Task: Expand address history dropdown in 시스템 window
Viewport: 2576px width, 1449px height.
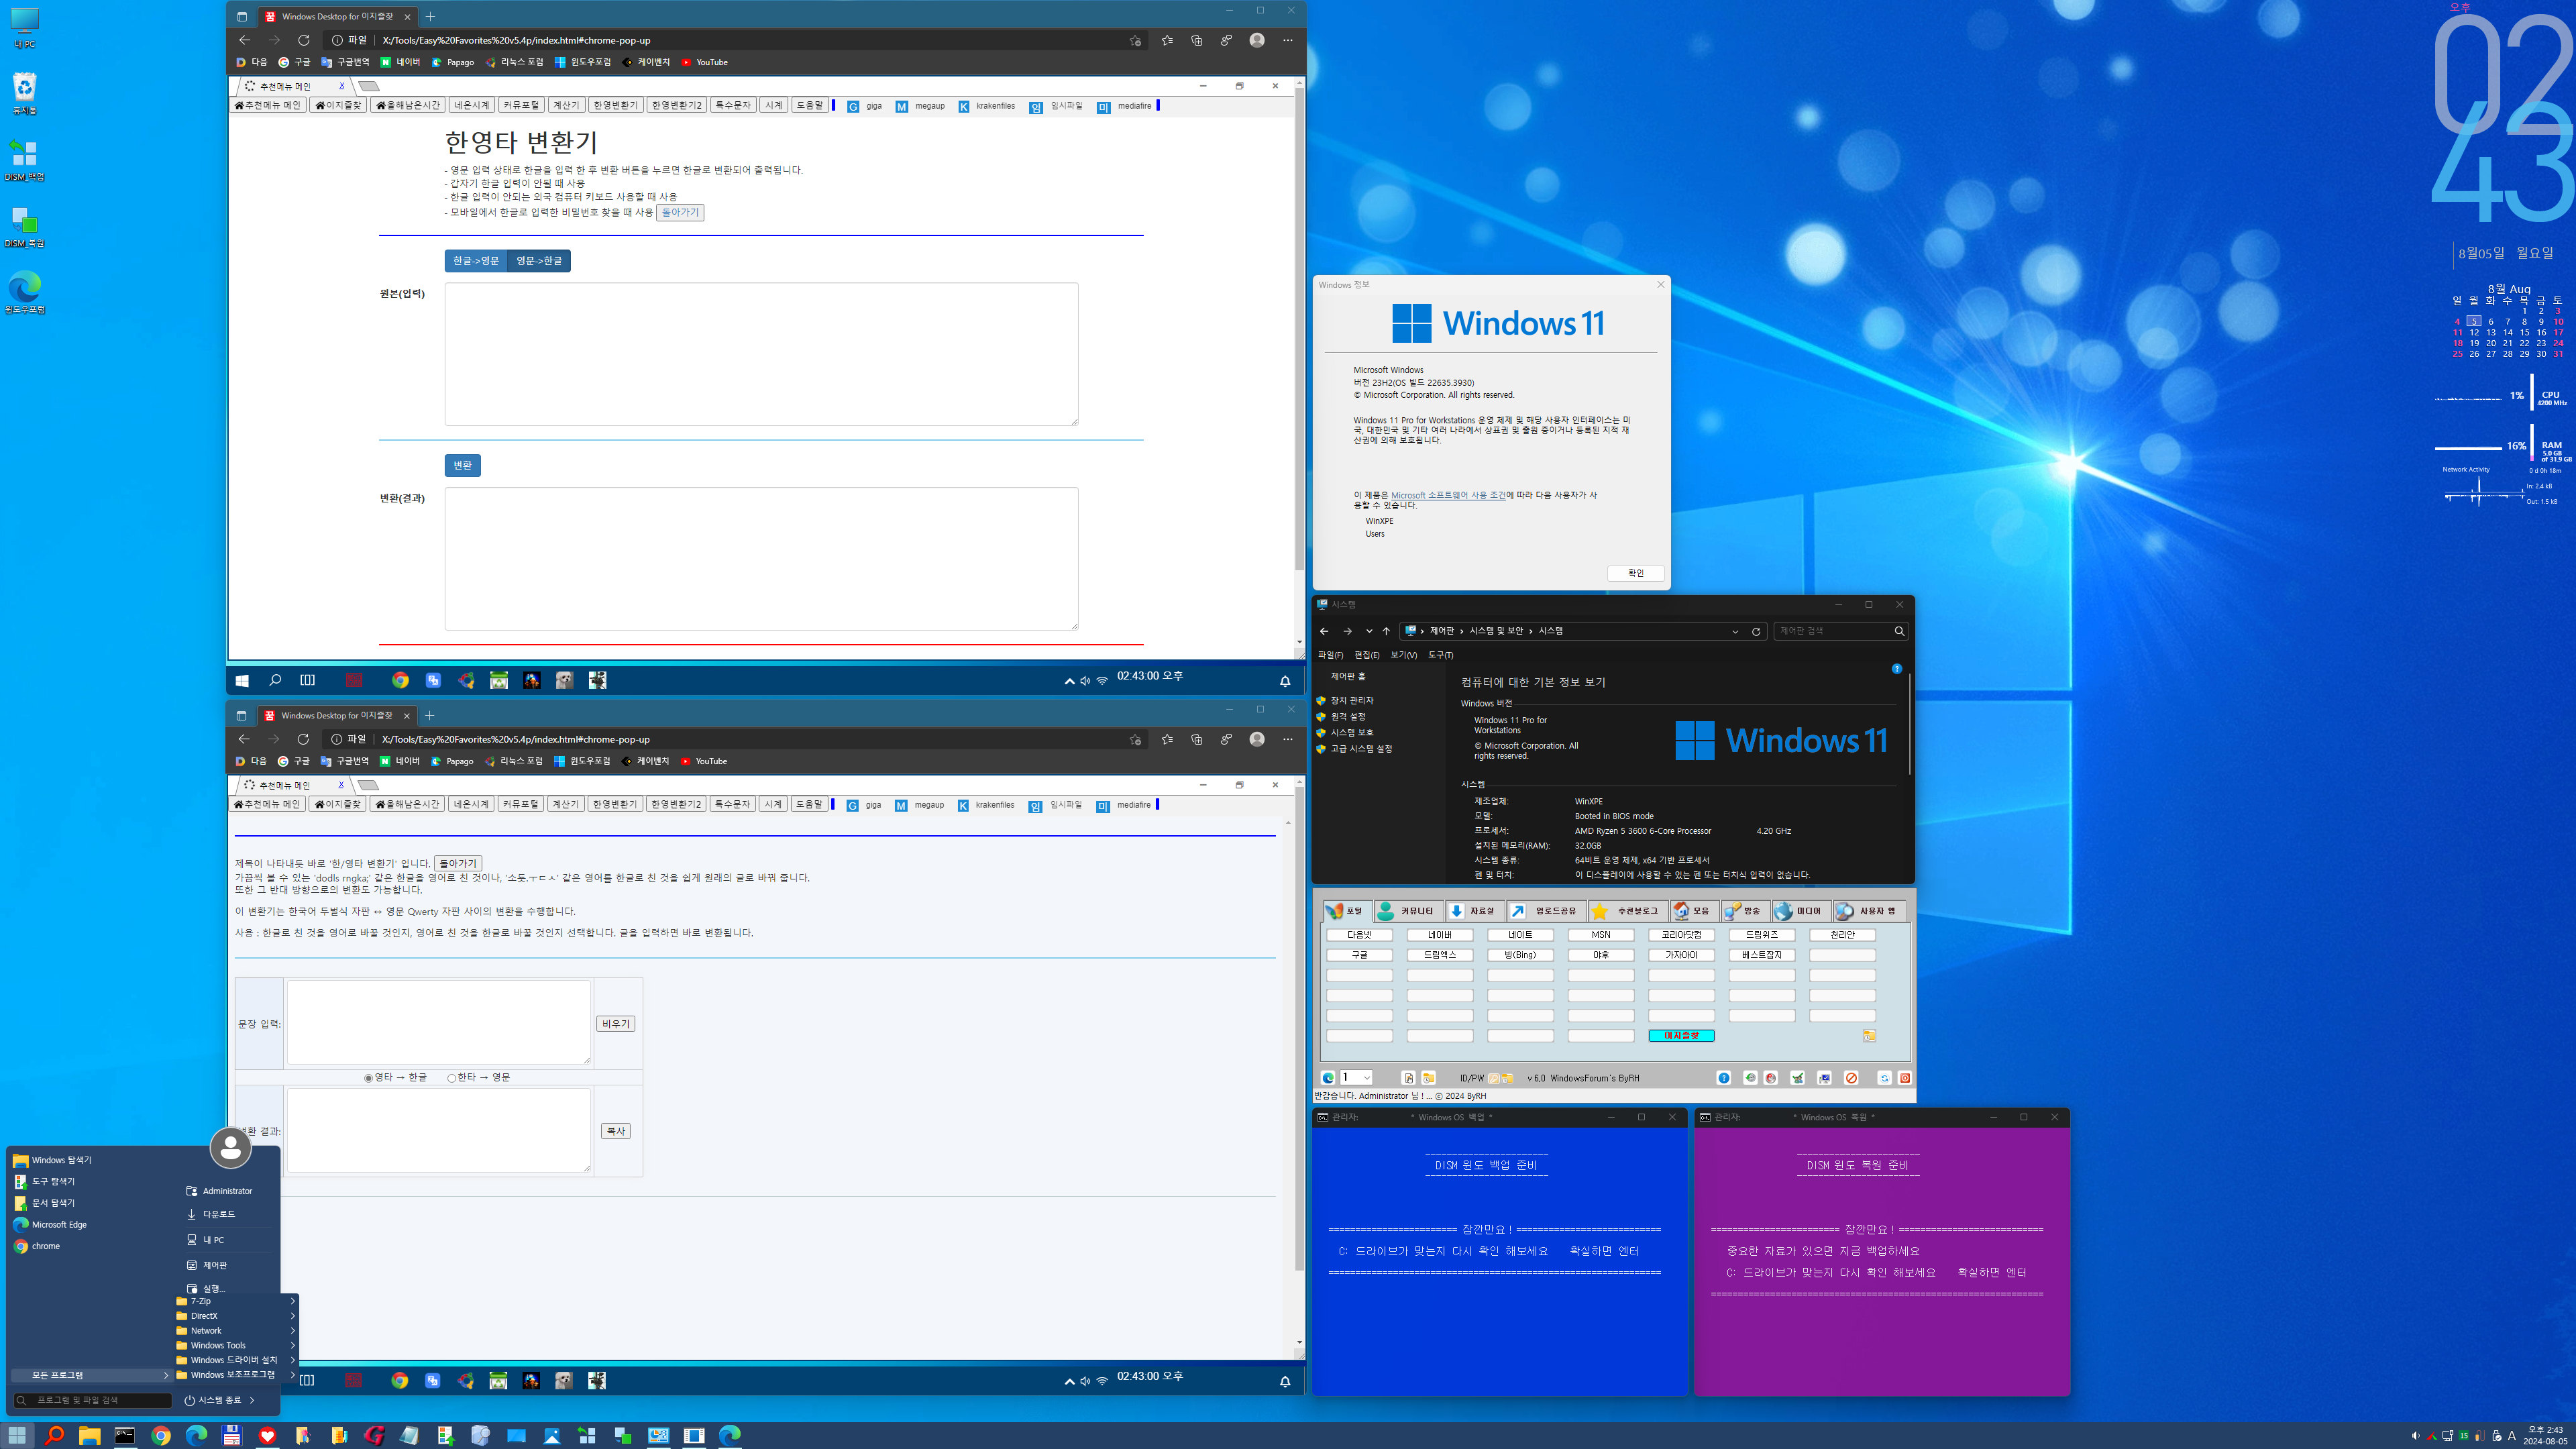Action: pos(1734,631)
